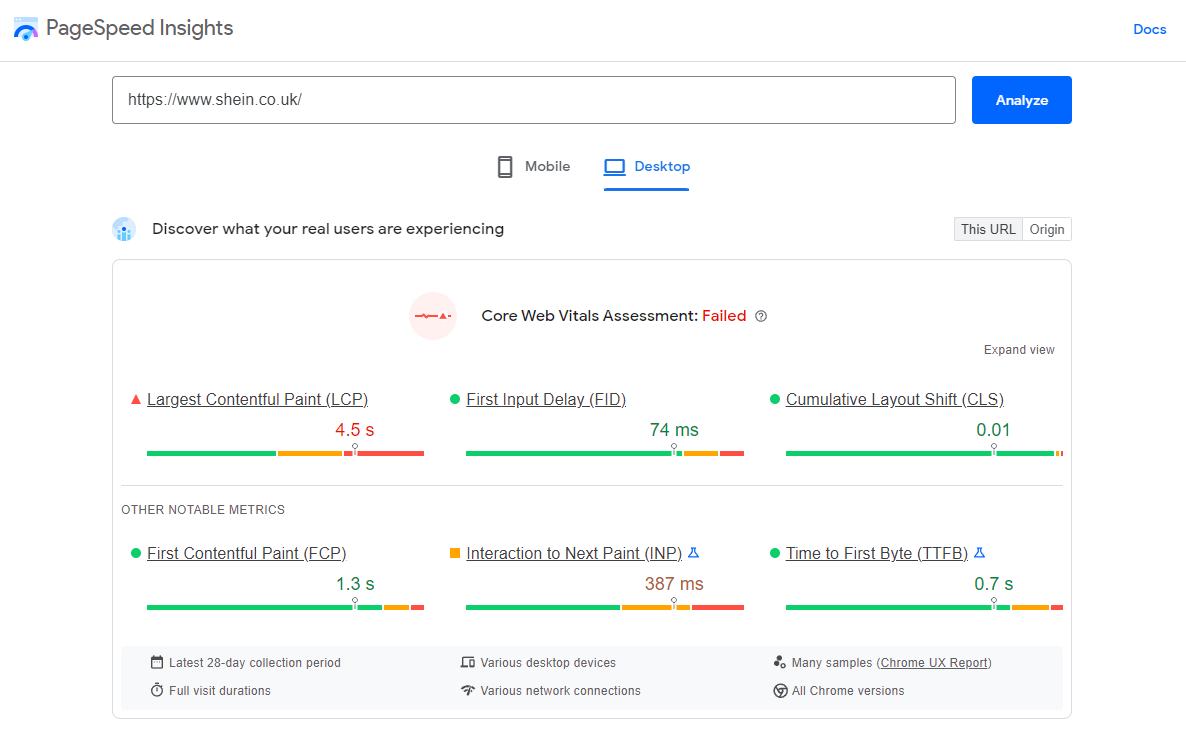Select the Desktop results tab
The width and height of the screenshot is (1186, 736).
pos(647,167)
